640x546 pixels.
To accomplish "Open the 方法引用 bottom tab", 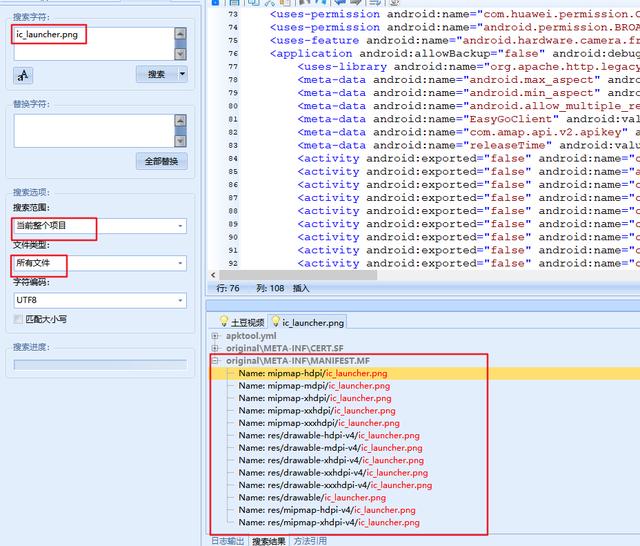I will [310, 541].
